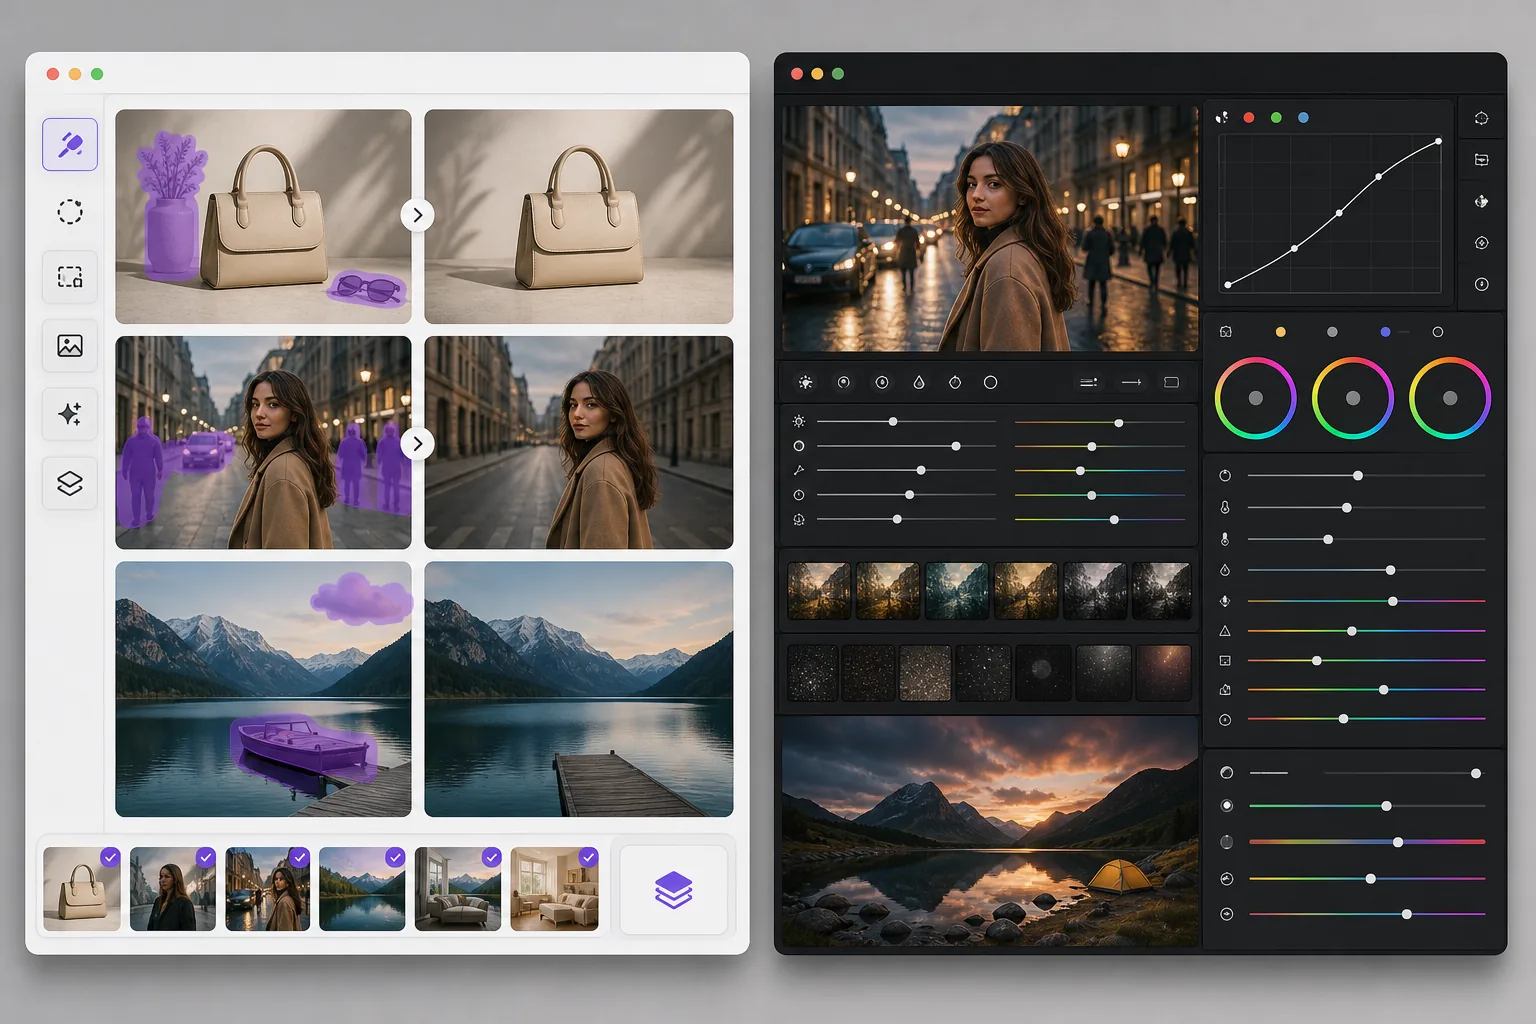
Task: Click the rectangle frame icon in the dark toolbar
Action: coord(1171,382)
